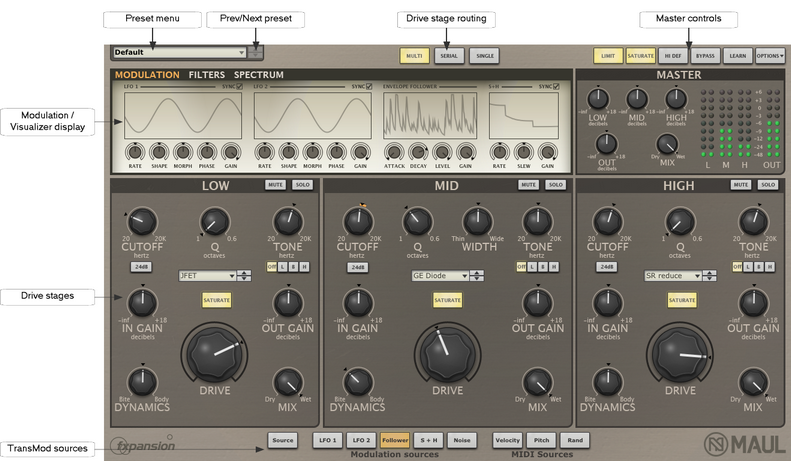This screenshot has width=791, height=461.
Task: Click the LFO 1 SHAPE knob
Action: point(159,152)
